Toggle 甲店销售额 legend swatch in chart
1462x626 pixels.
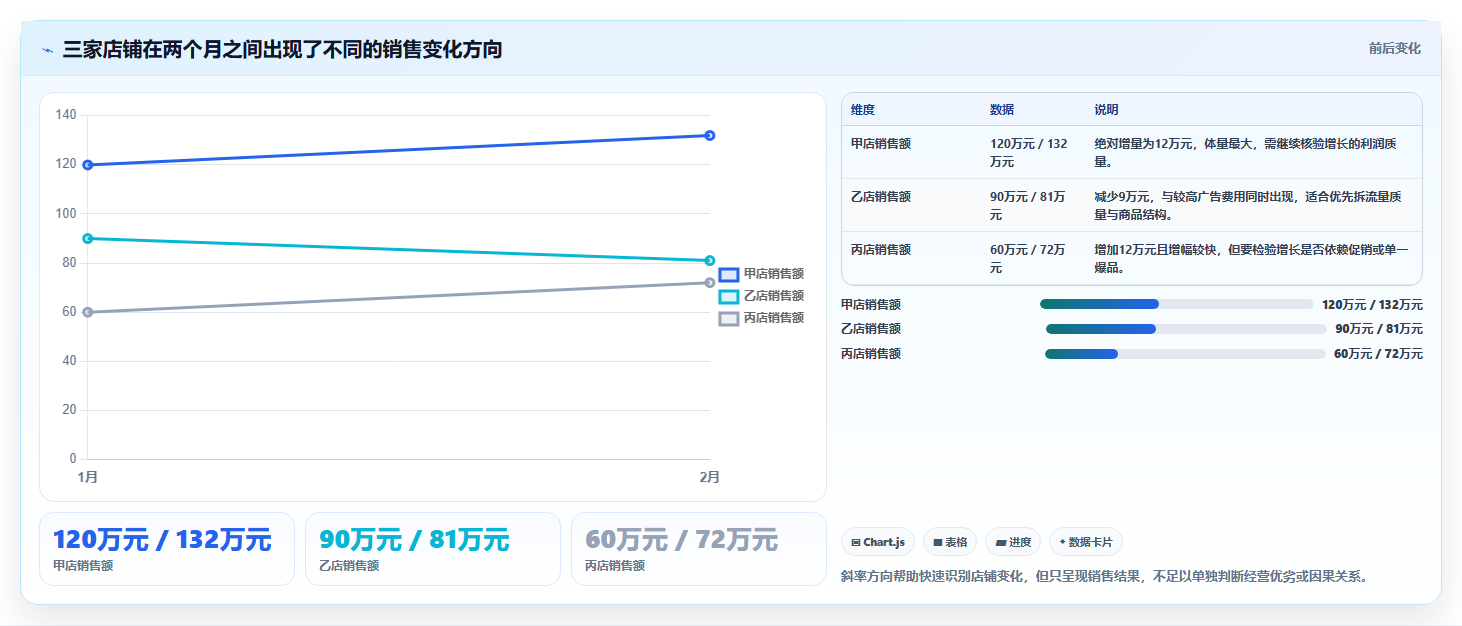729,274
